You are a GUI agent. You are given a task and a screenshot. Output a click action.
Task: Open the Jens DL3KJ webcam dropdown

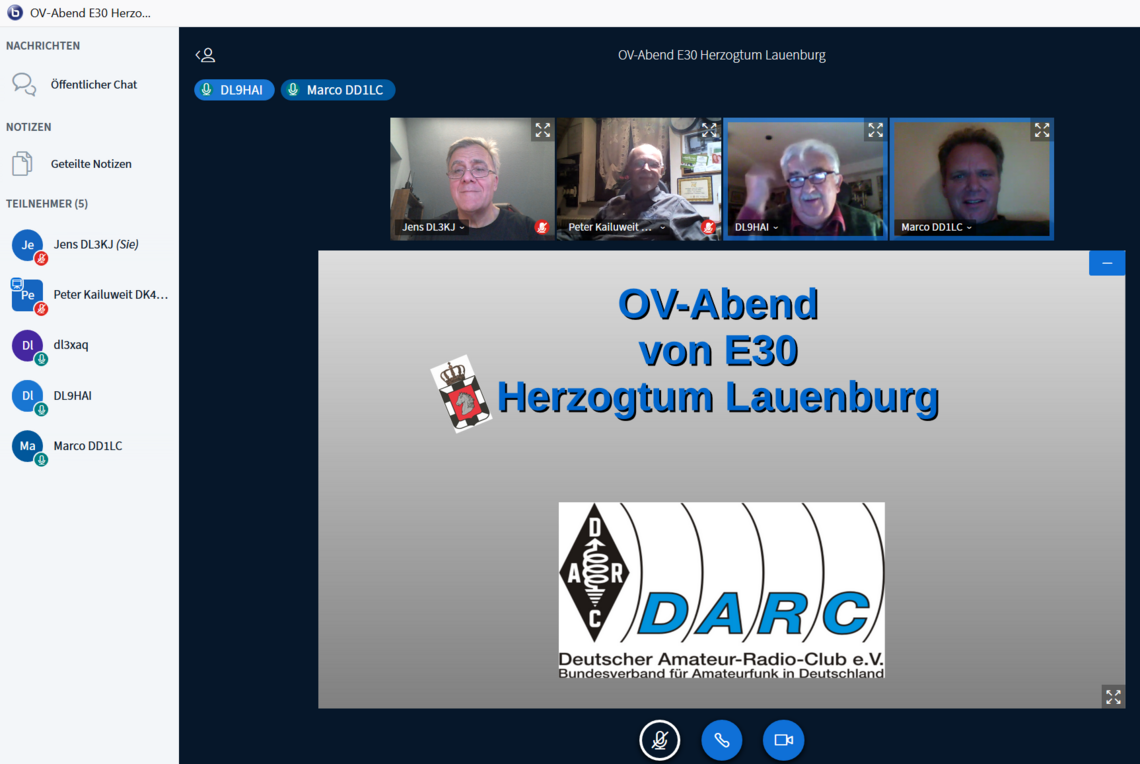tap(433, 227)
